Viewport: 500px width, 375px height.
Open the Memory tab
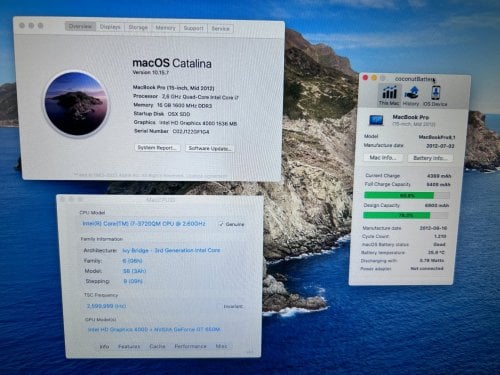coord(165,28)
